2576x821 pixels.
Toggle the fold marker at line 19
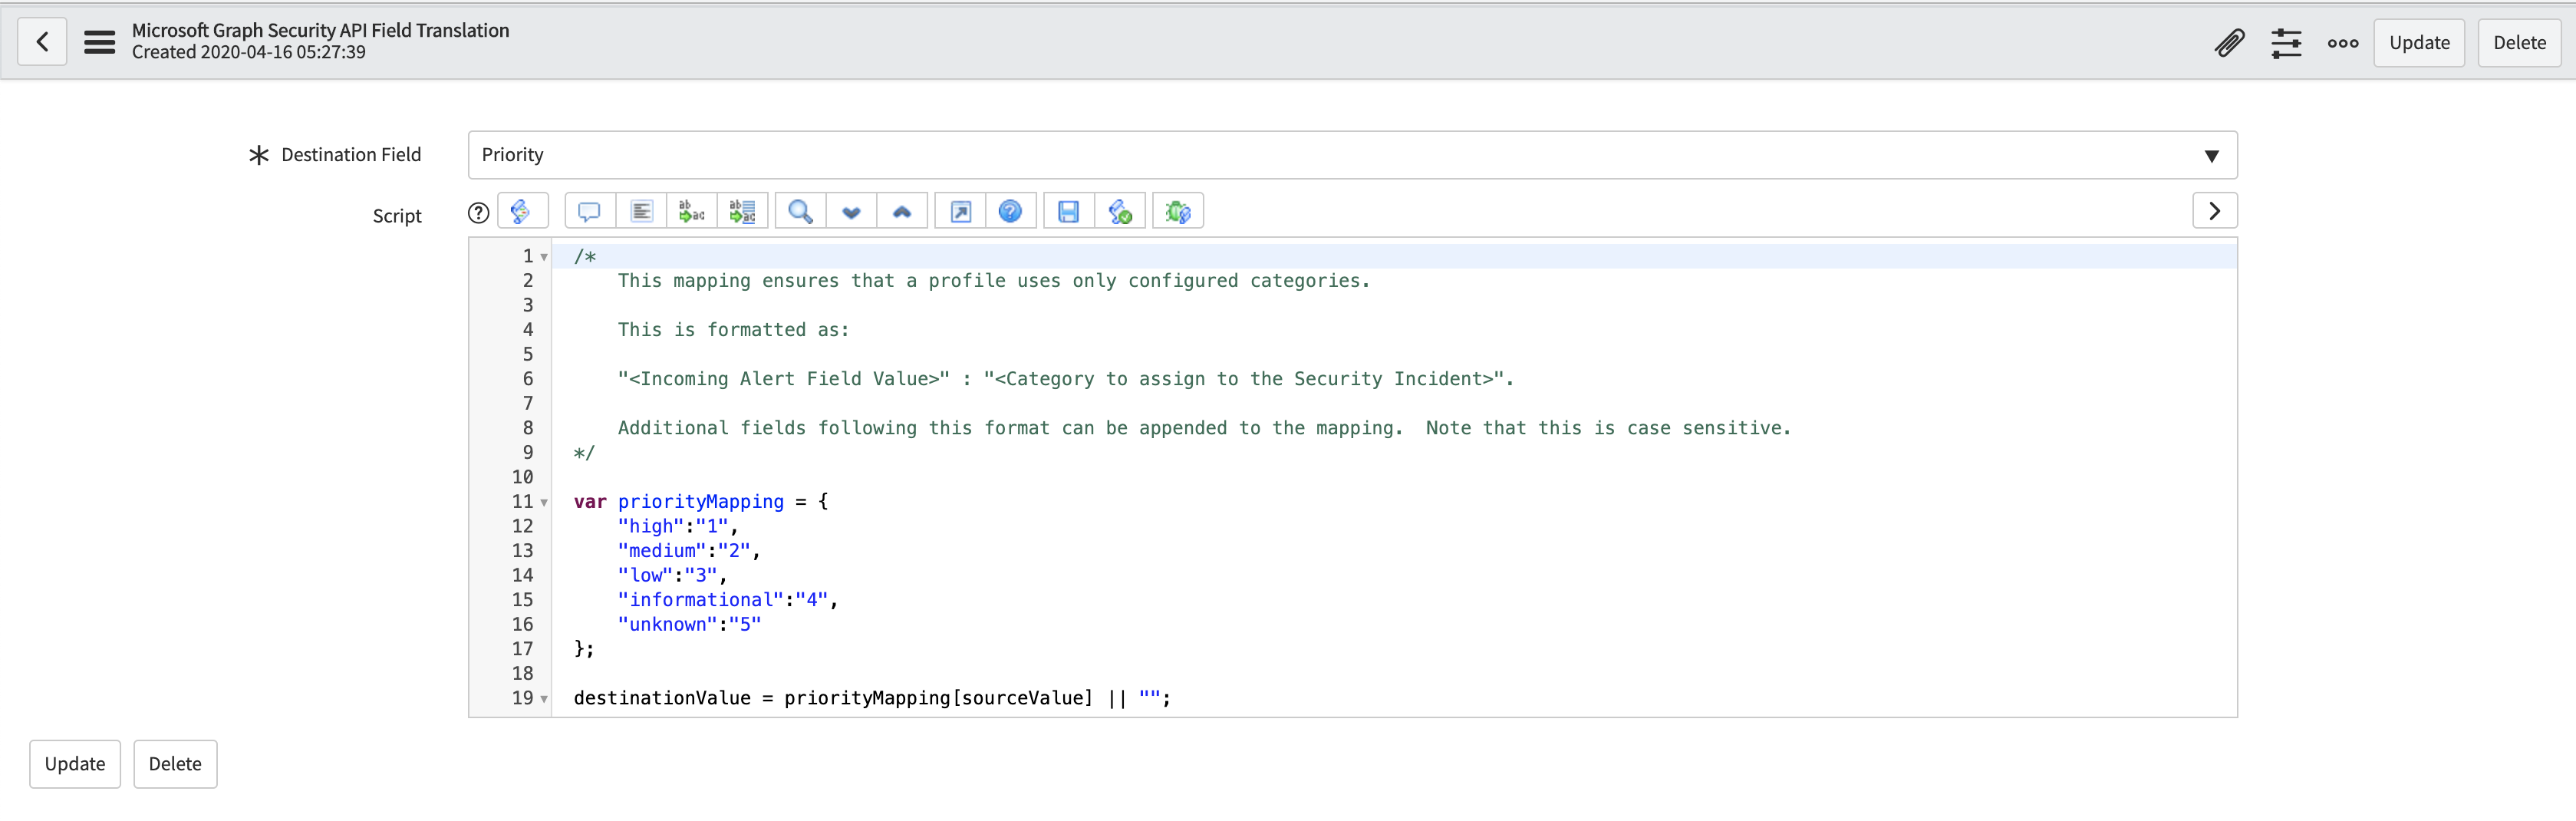pos(544,699)
